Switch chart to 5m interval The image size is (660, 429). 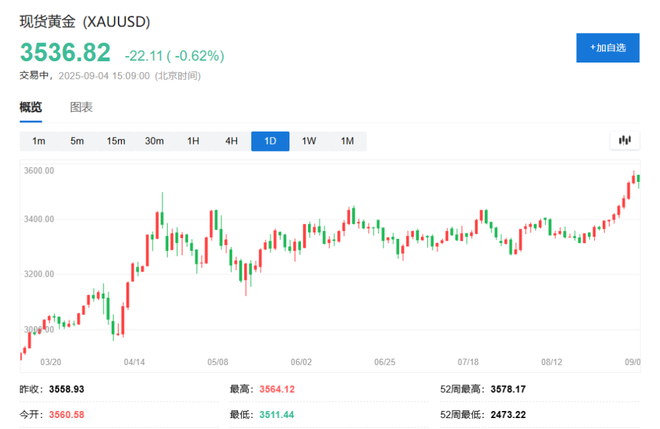(77, 141)
